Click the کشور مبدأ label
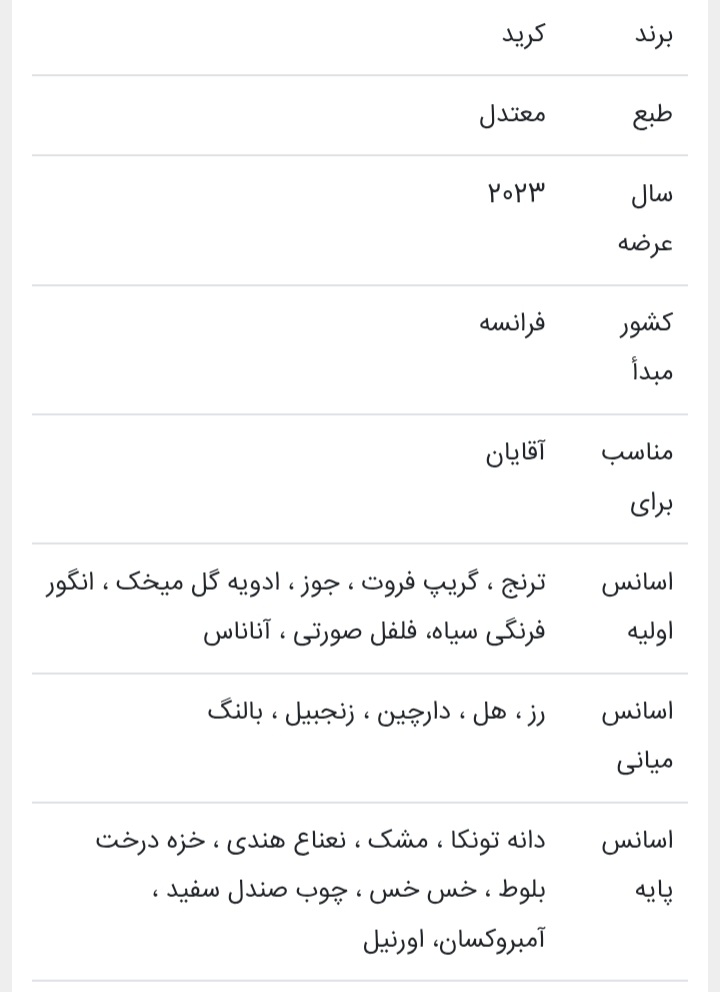This screenshot has width=720, height=992. [x=645, y=347]
